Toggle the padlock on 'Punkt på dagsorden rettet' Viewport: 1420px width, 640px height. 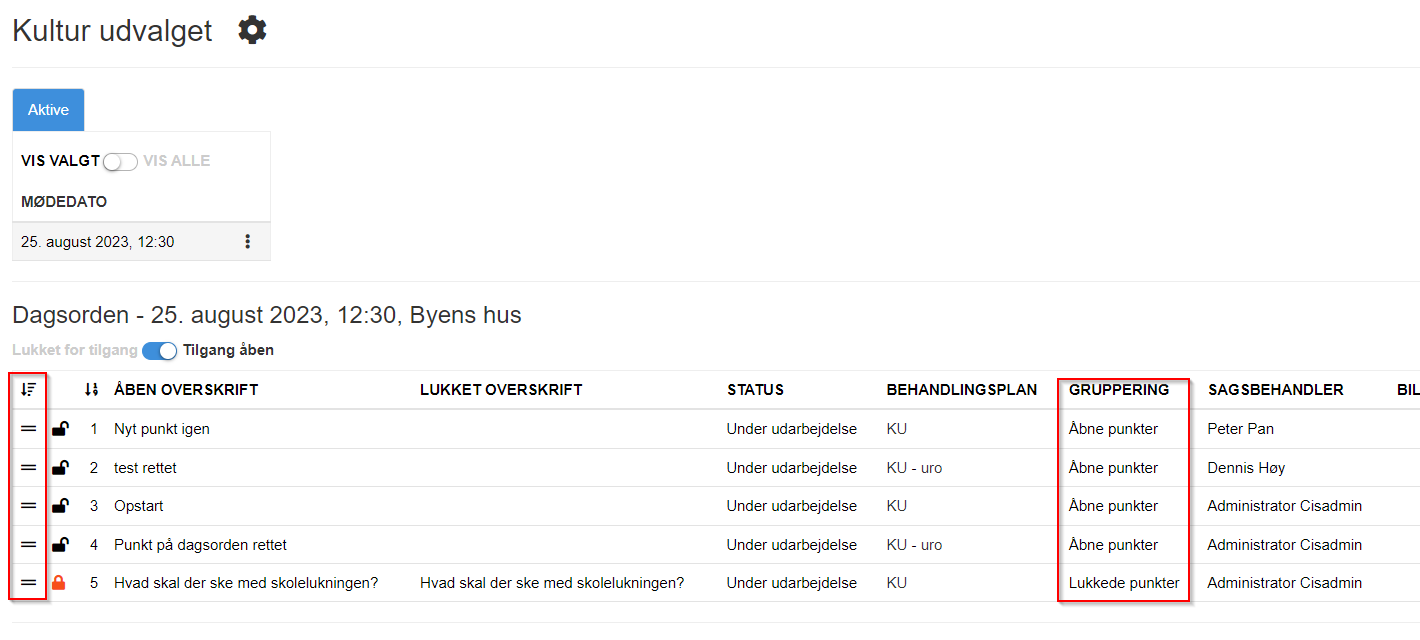61,544
